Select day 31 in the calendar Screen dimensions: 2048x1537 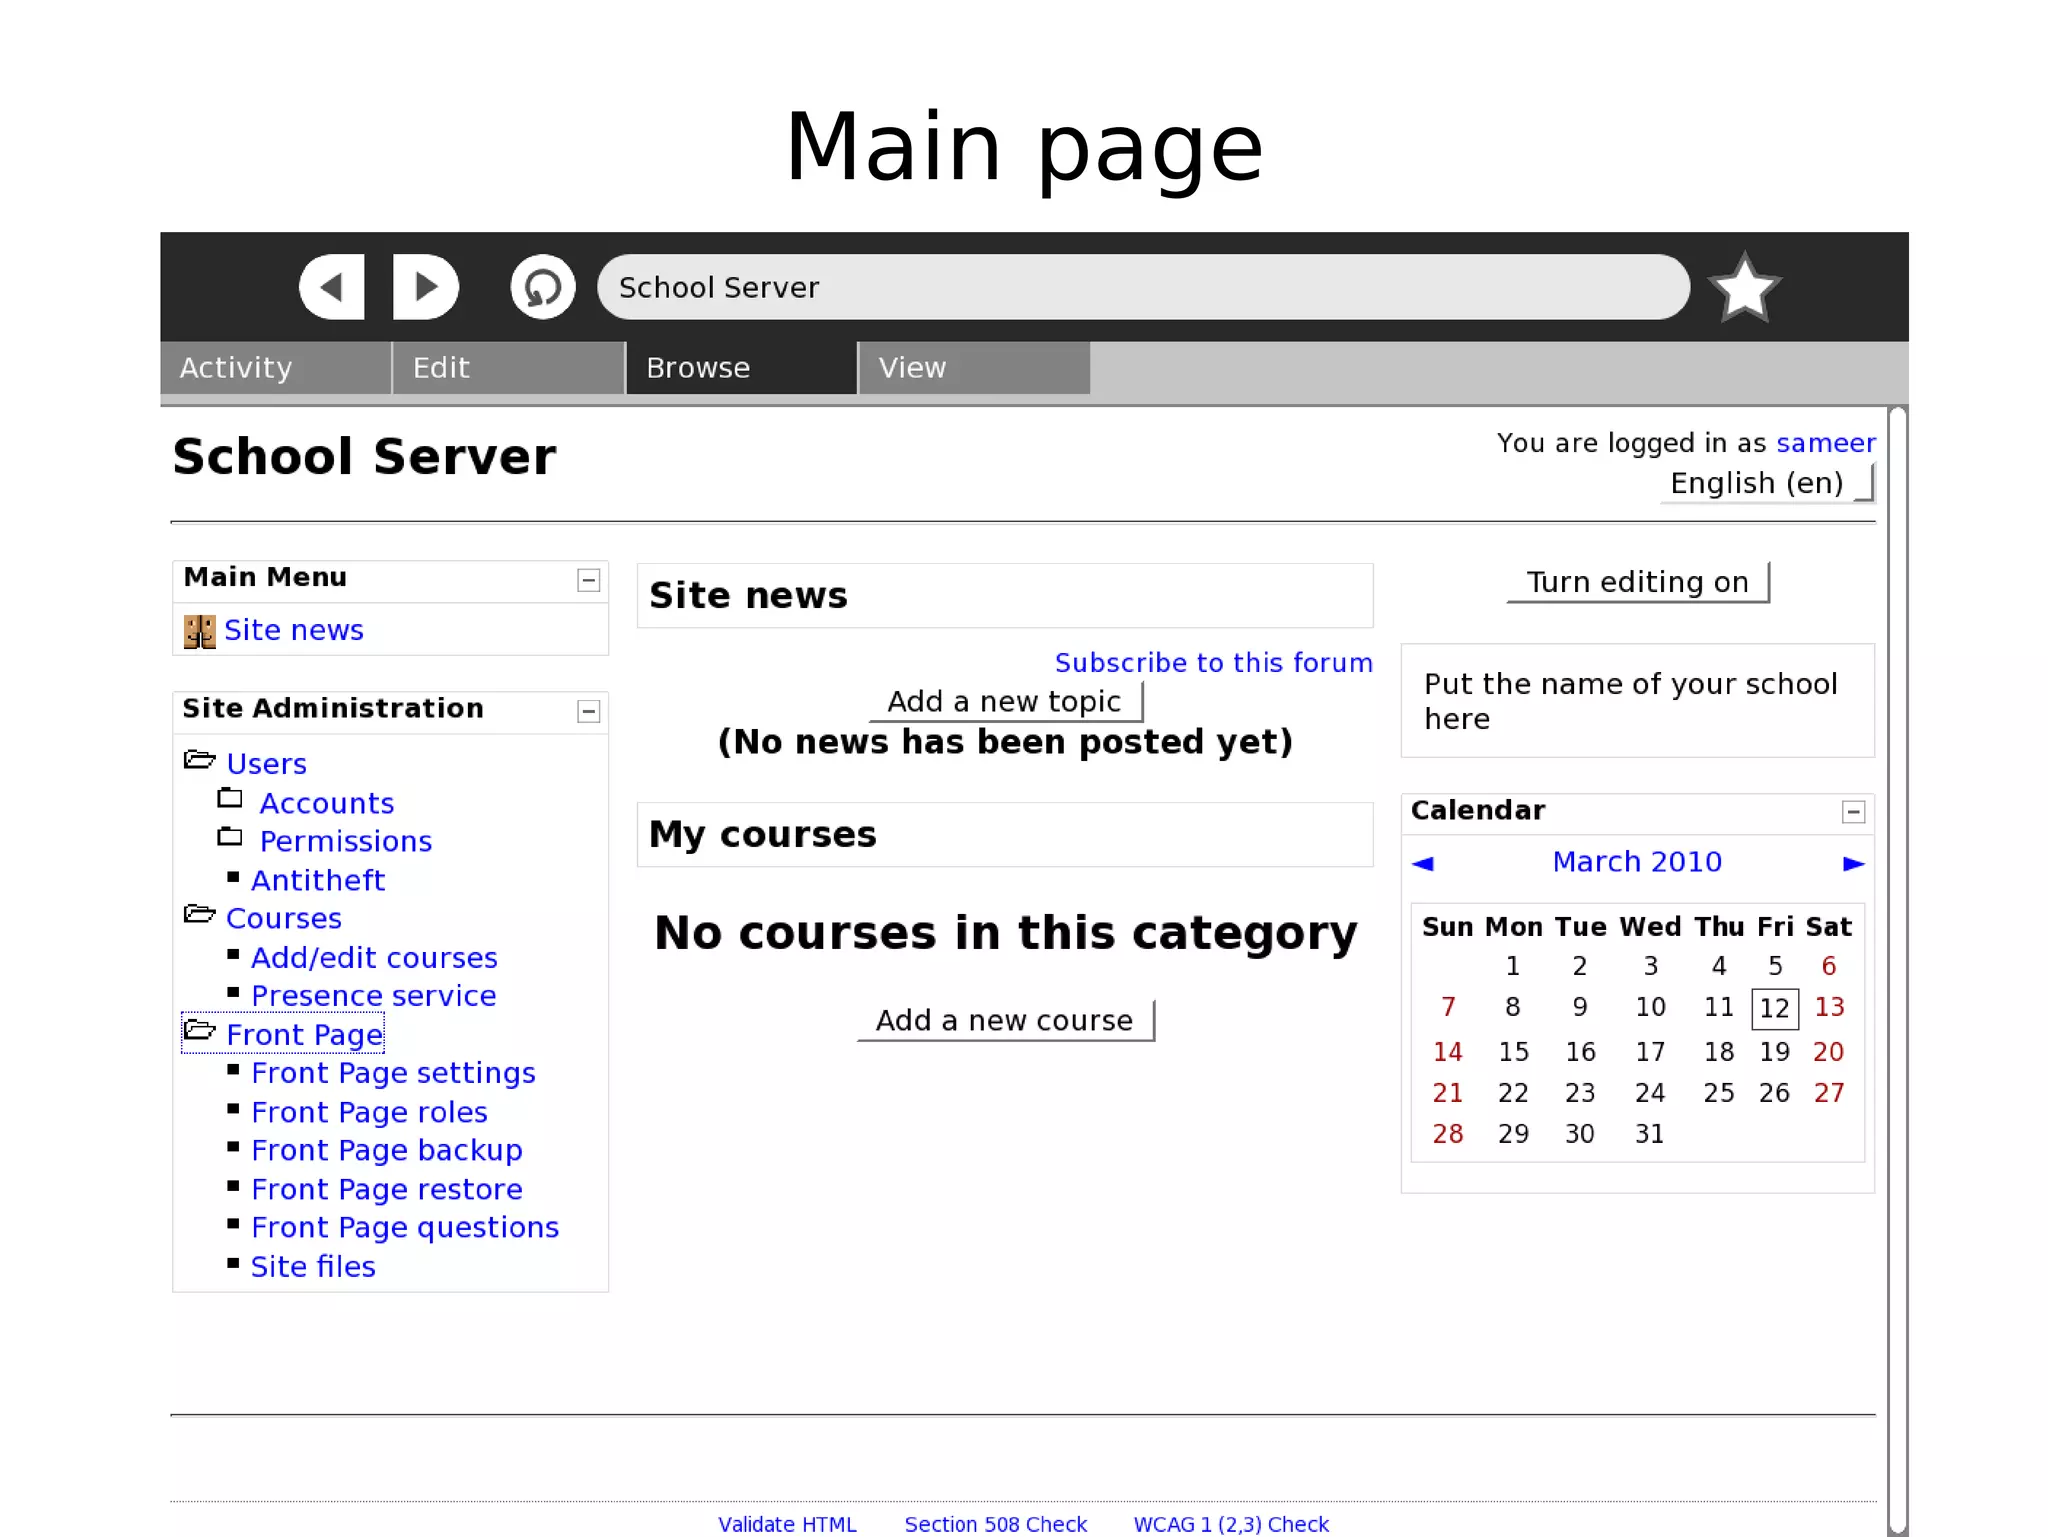1649,1134
